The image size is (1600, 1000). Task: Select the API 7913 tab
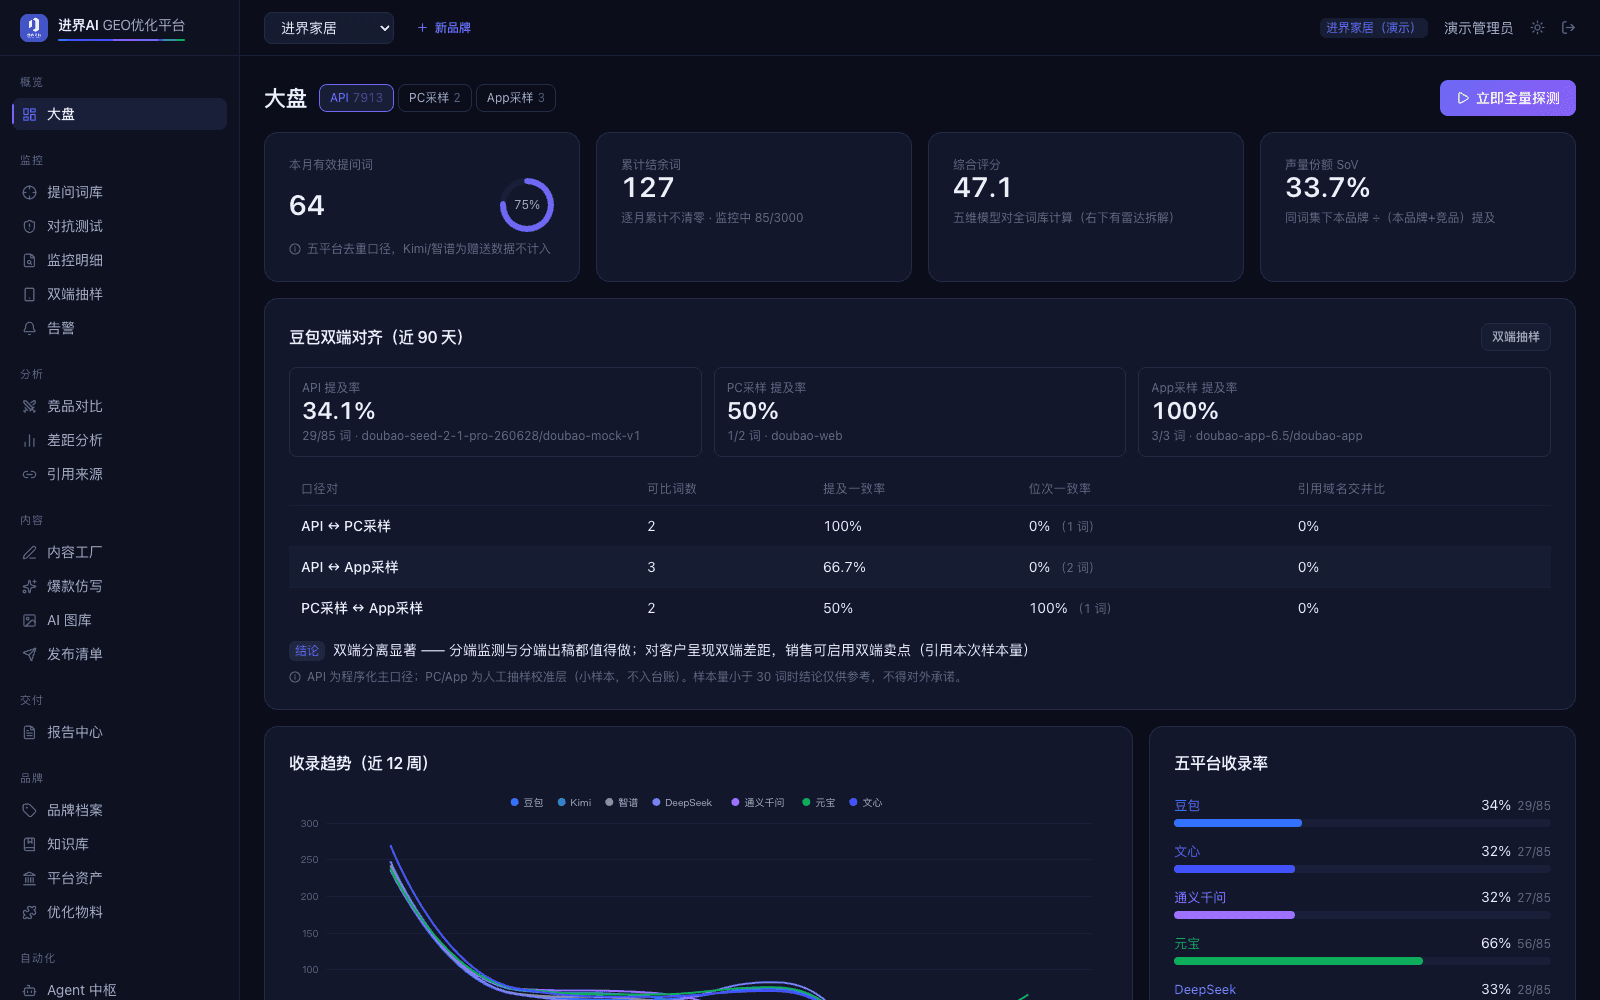coord(356,98)
